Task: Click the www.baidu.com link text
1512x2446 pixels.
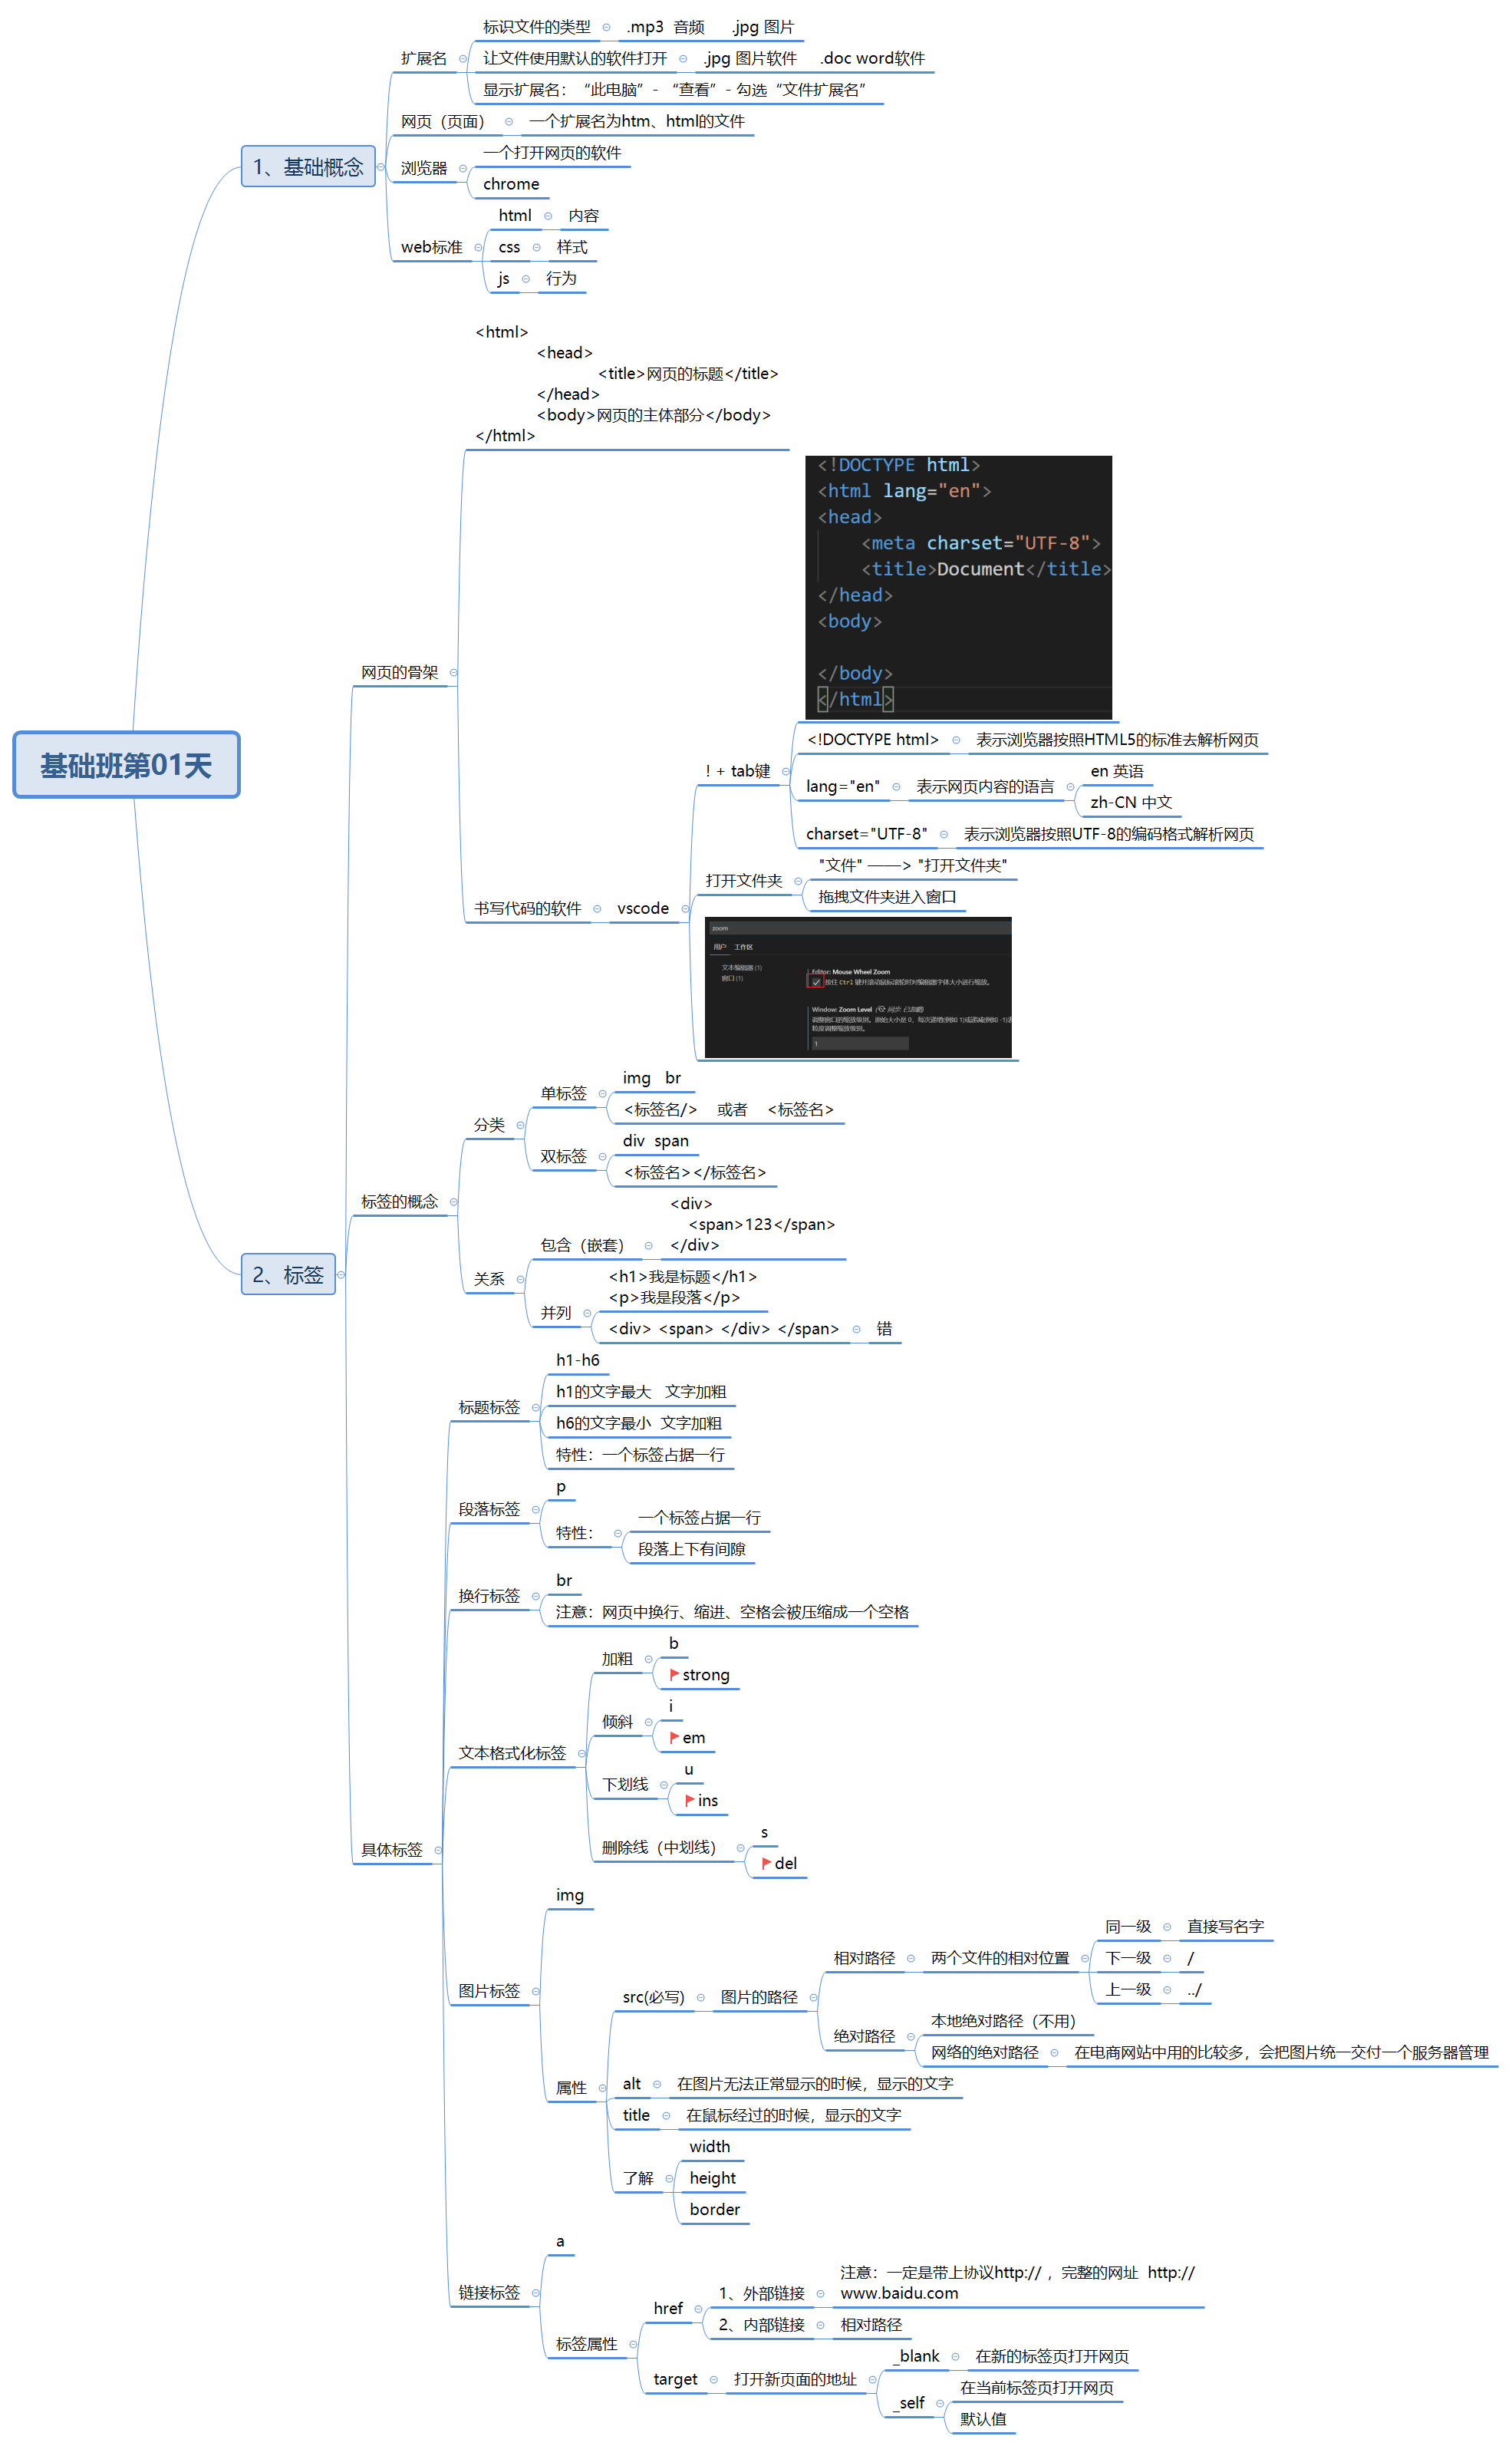Action: [x=899, y=2293]
